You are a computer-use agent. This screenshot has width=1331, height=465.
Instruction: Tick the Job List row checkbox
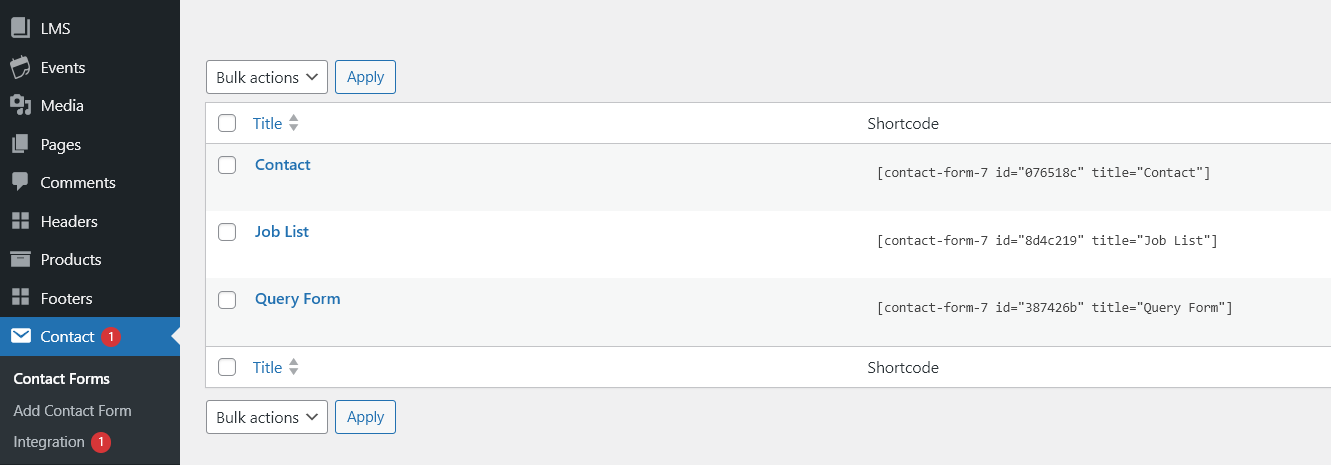(227, 232)
